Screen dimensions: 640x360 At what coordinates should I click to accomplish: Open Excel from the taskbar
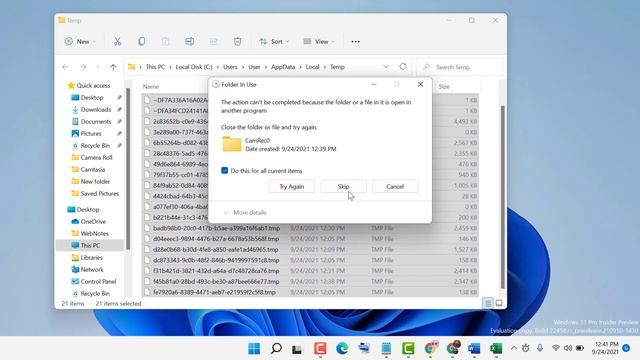coord(496,348)
